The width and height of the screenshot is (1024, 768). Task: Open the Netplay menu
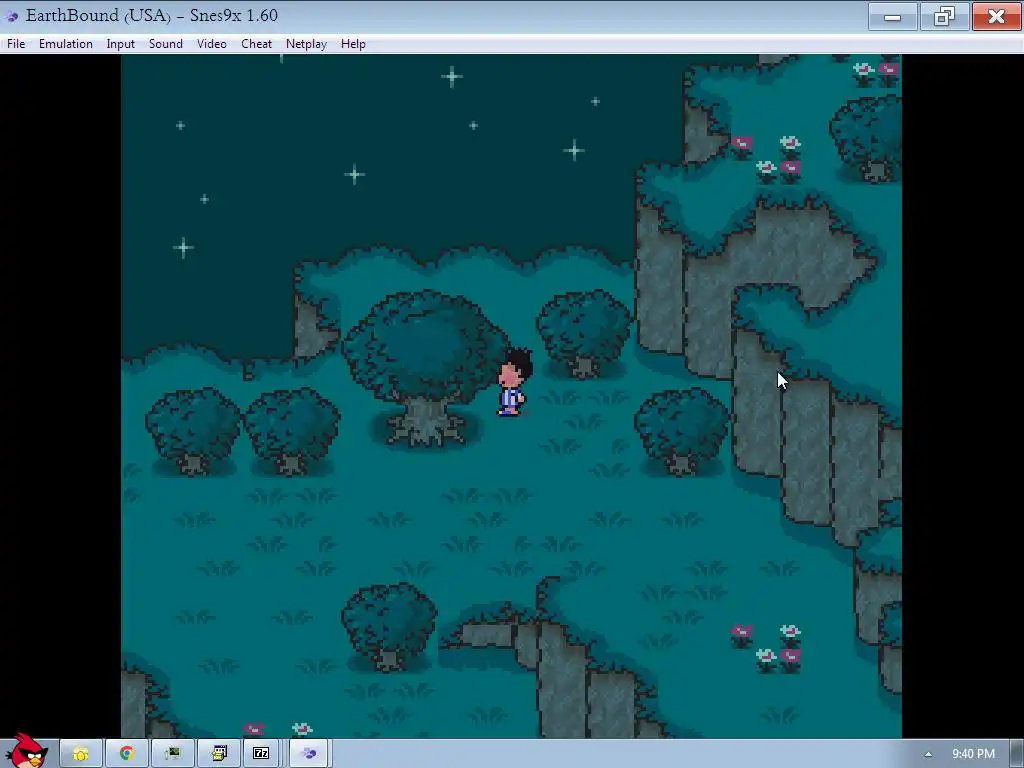[306, 44]
